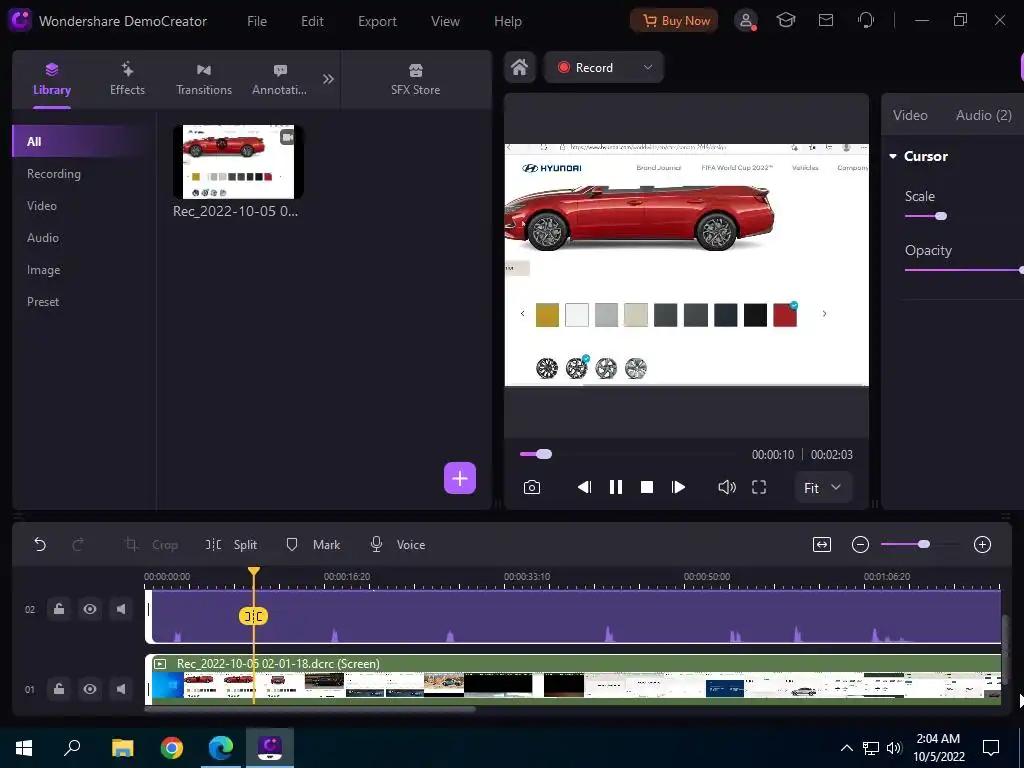This screenshot has width=1024, height=768.
Task: Take a snapshot with camera icon
Action: [532, 487]
